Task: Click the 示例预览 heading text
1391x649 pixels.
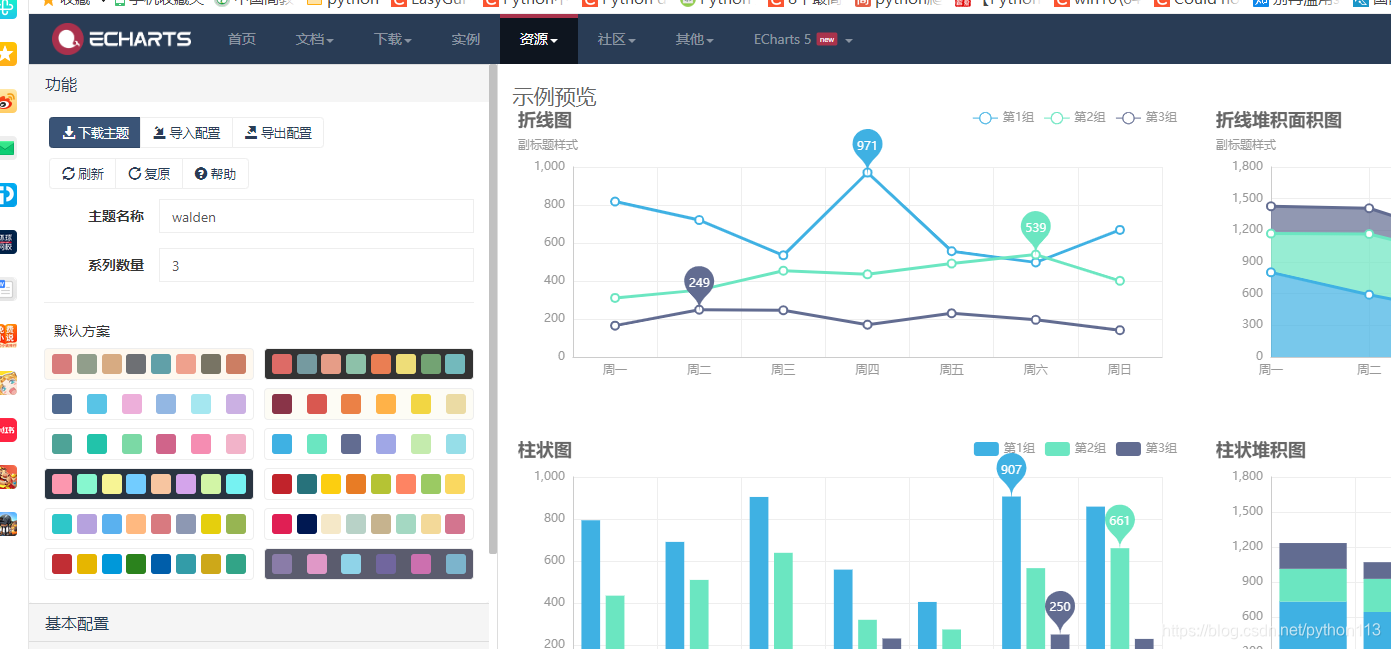Action: [x=554, y=96]
